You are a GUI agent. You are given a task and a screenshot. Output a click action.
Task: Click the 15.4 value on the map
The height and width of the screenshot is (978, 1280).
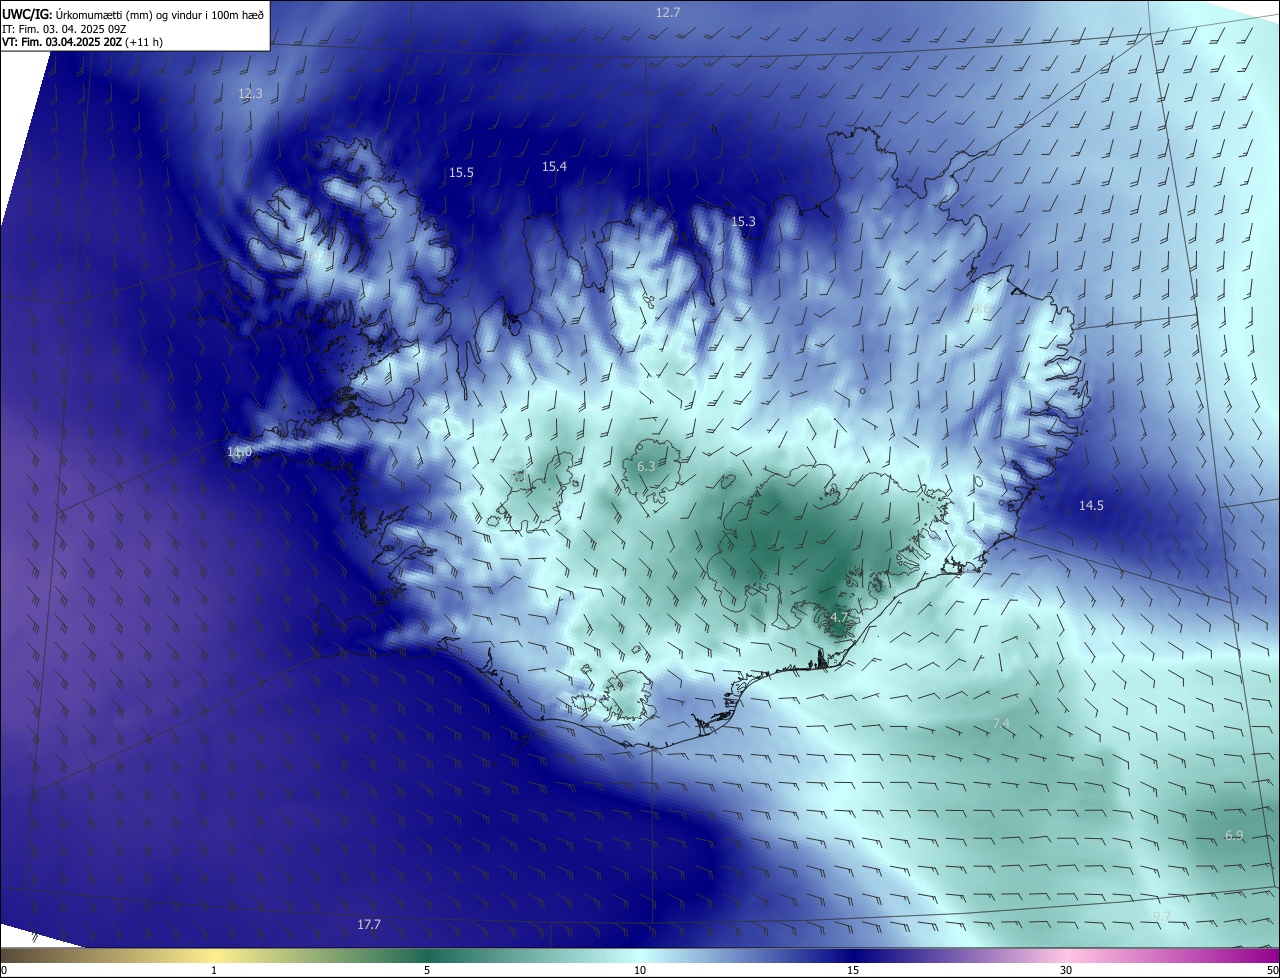point(554,167)
